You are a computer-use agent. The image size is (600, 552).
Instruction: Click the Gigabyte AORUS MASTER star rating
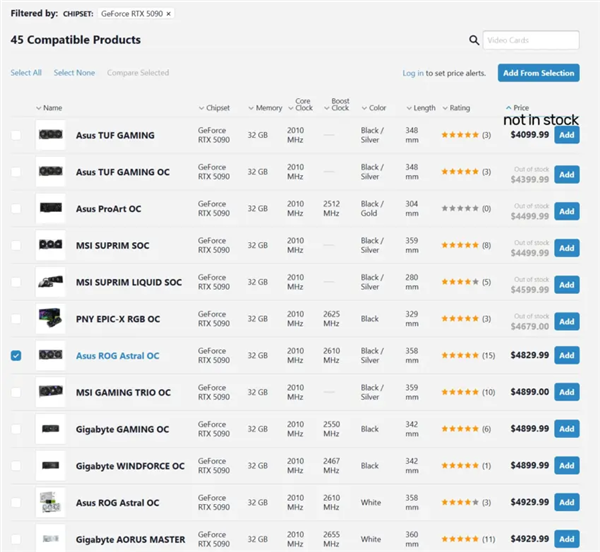pos(460,539)
